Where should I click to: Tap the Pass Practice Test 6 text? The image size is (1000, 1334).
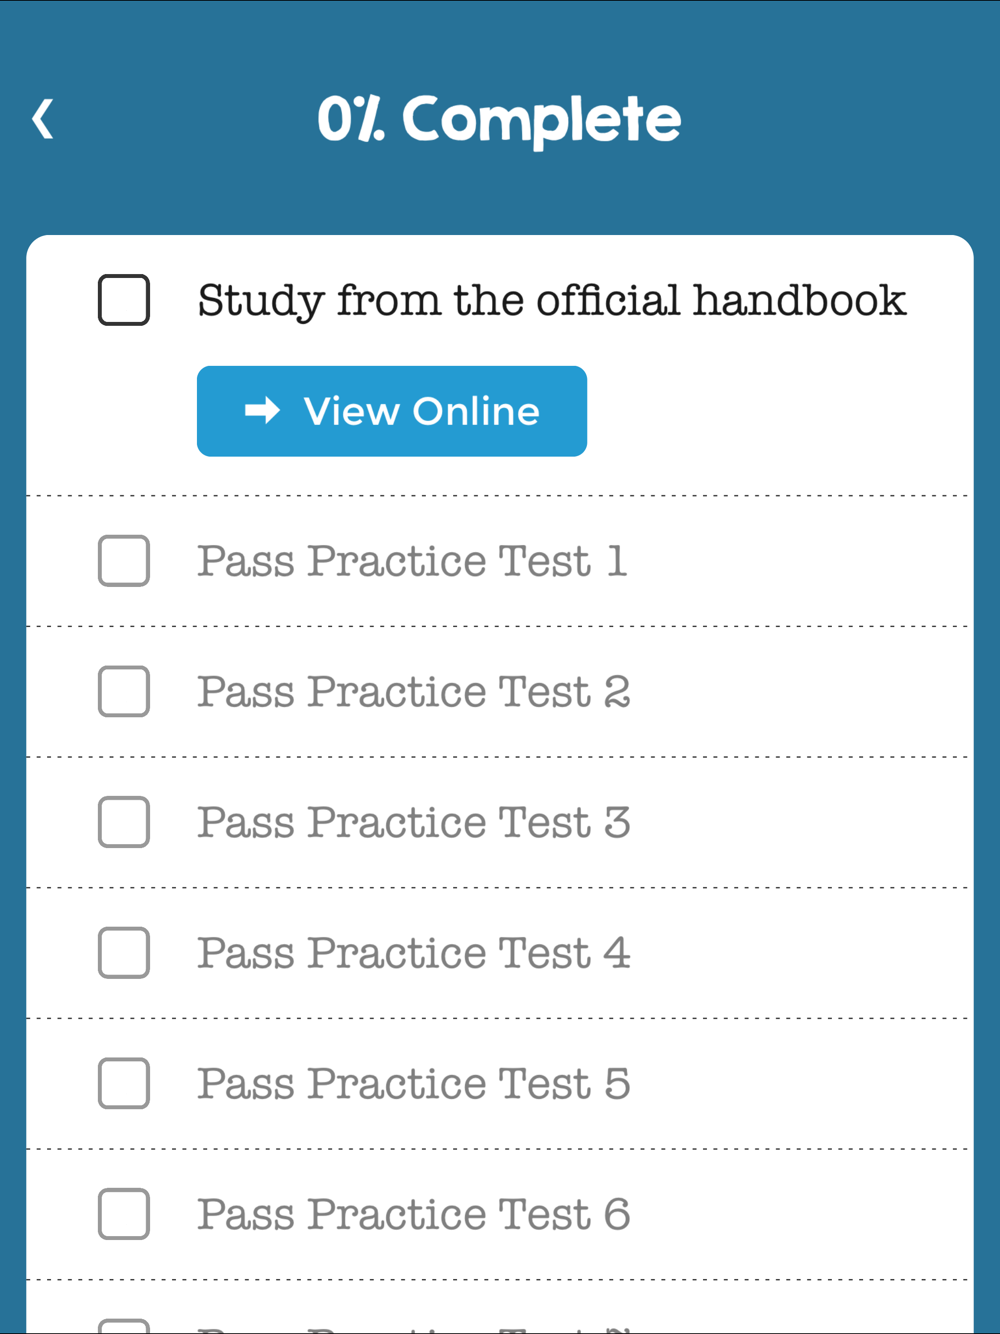coord(414,1214)
